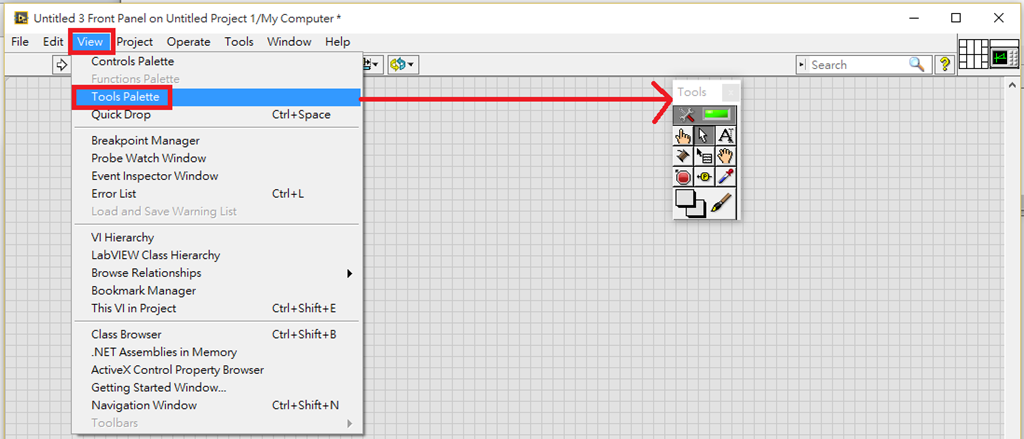The image size is (1024, 439).
Task: Select the Position/Size/Select arrow tool
Action: [x=704, y=136]
